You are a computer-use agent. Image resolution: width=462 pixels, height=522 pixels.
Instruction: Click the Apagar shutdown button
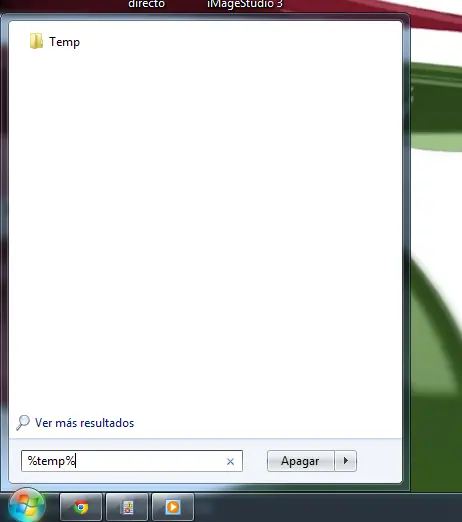(x=300, y=461)
